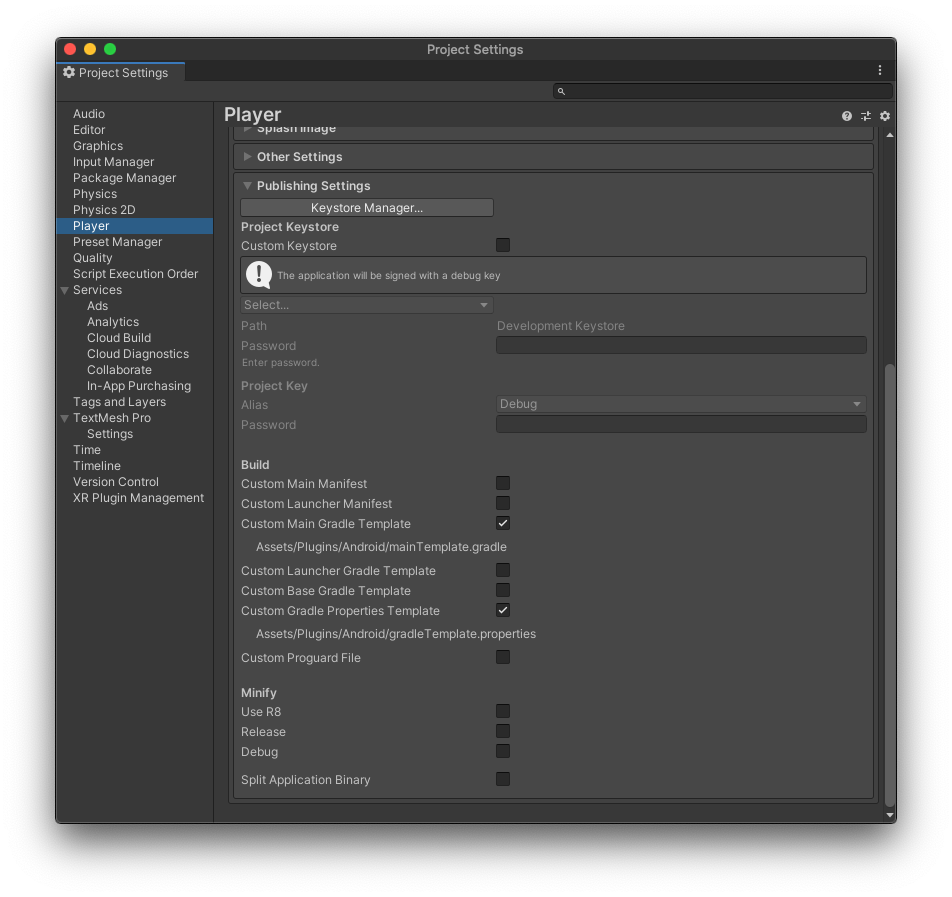
Task: Select Player in the sidebar
Action: (135, 226)
